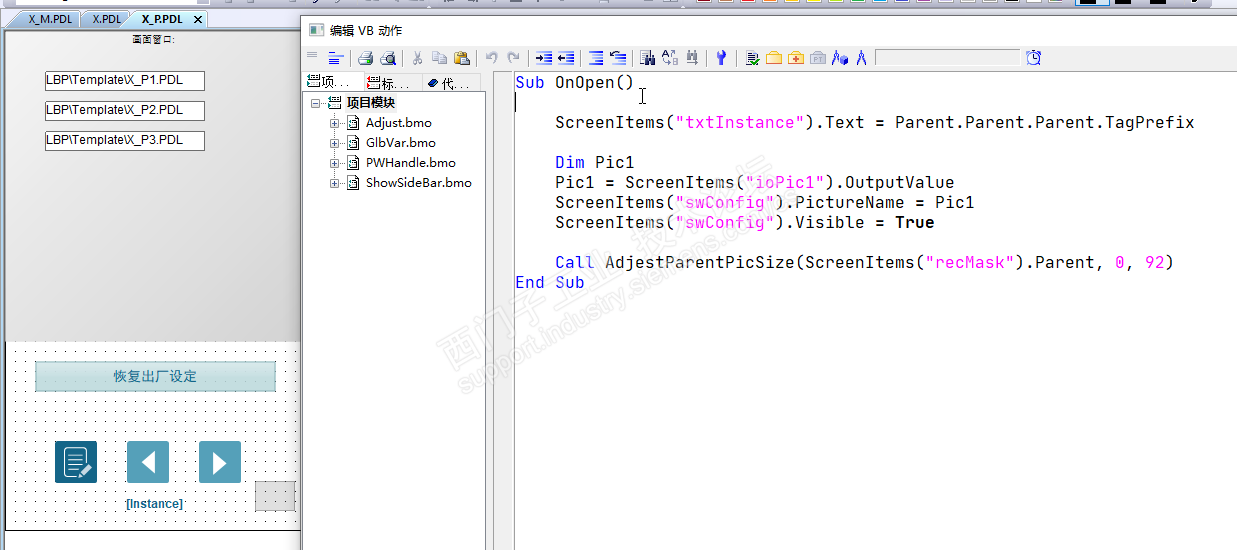Click the LBP\Template\X_P2.PDL field
1237x550 pixels.
(125, 110)
